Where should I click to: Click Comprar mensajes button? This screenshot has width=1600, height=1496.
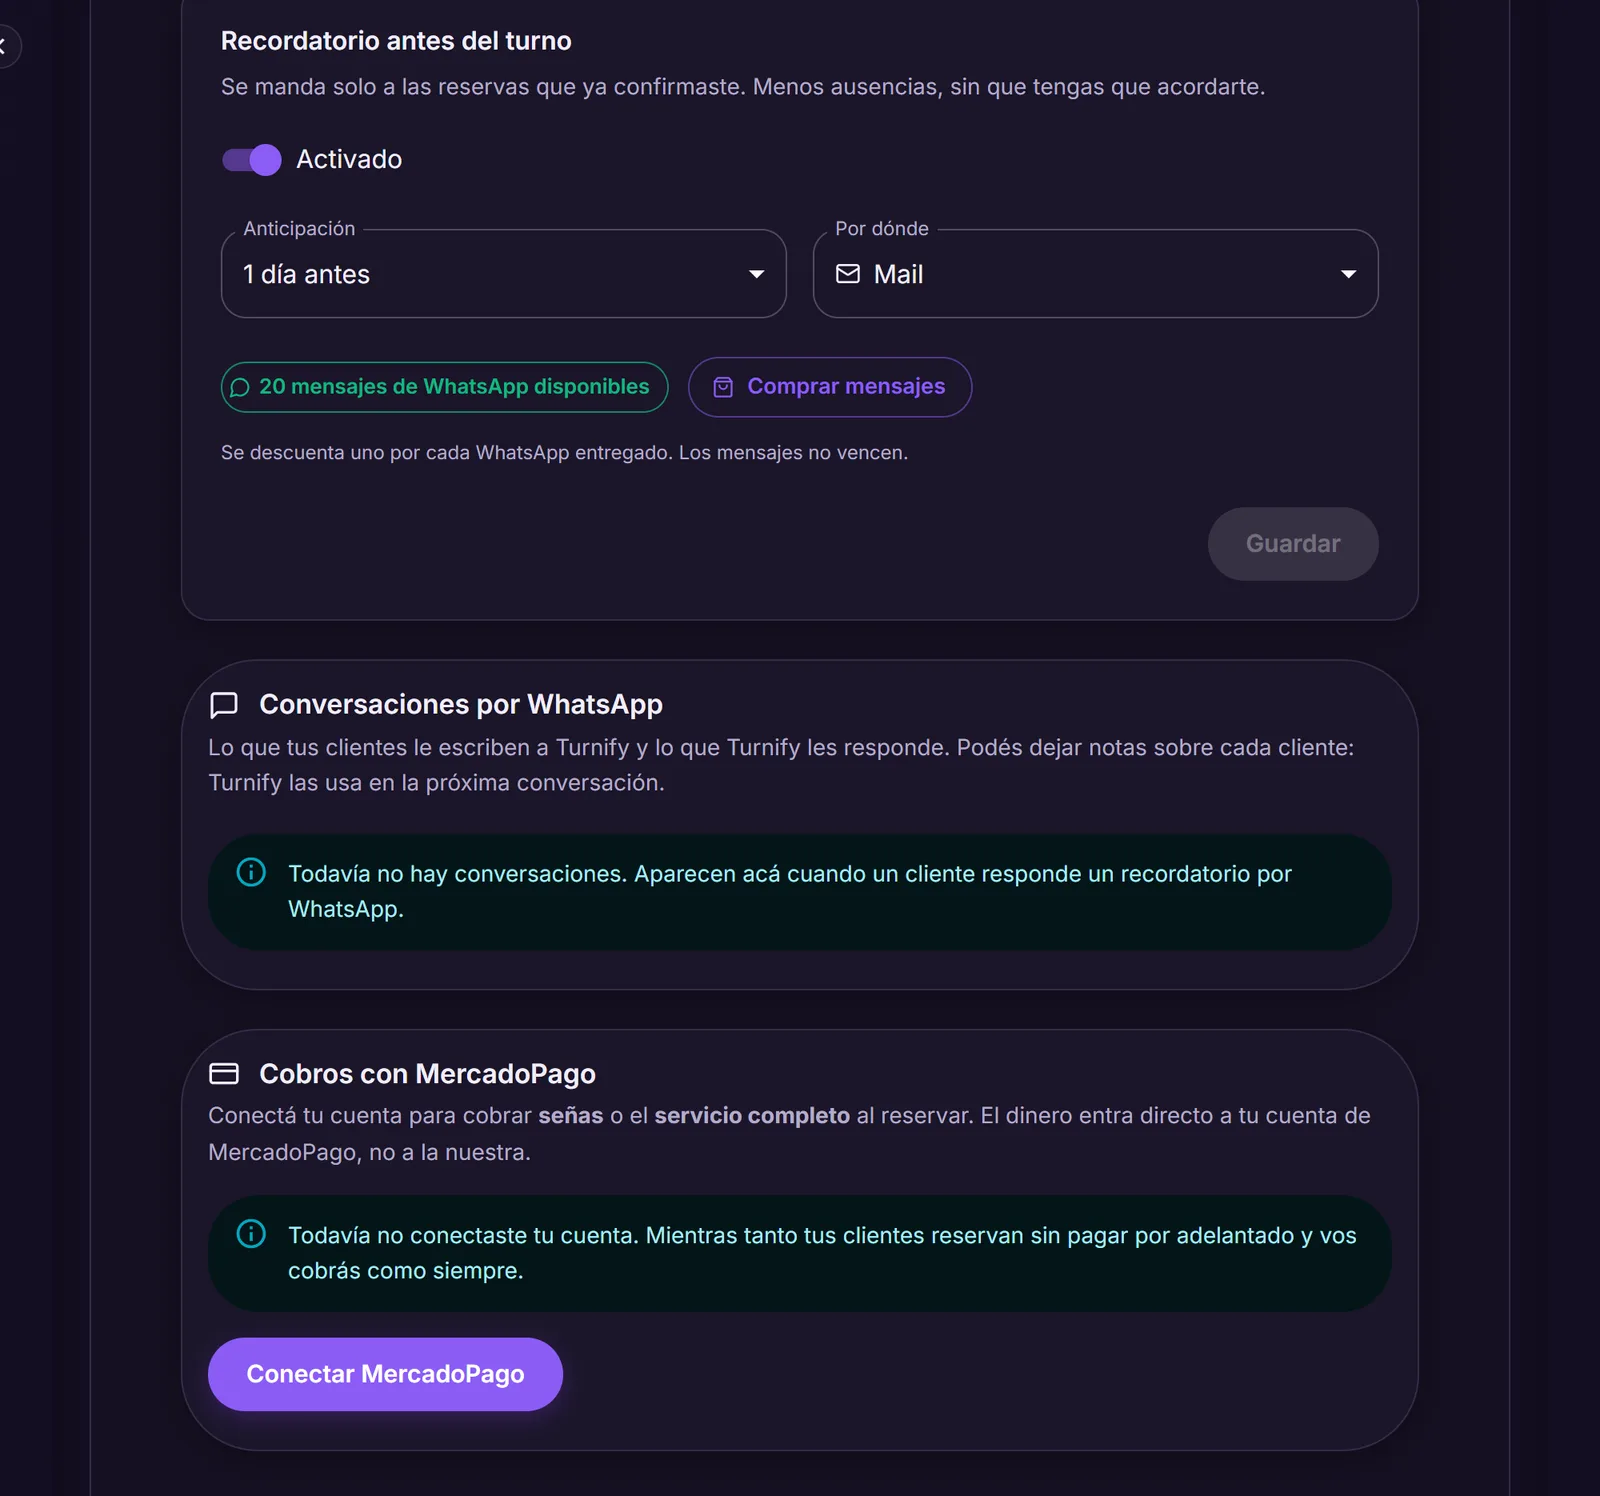[x=830, y=387]
